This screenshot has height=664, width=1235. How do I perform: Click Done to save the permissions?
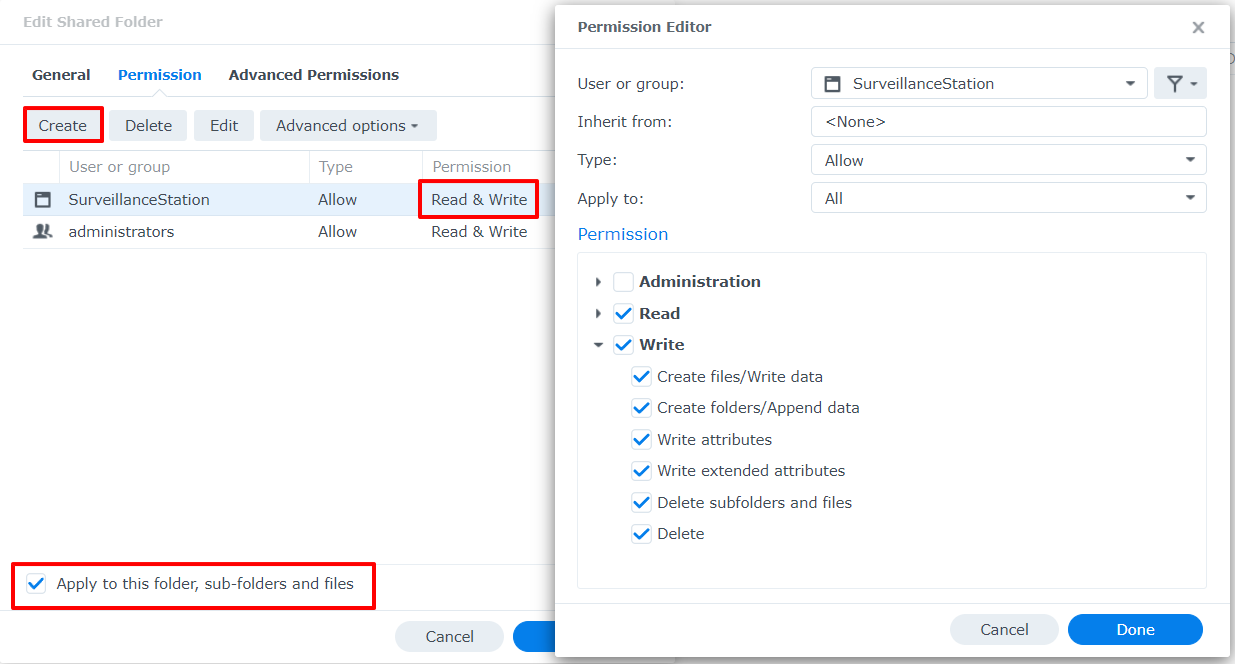(x=1134, y=629)
